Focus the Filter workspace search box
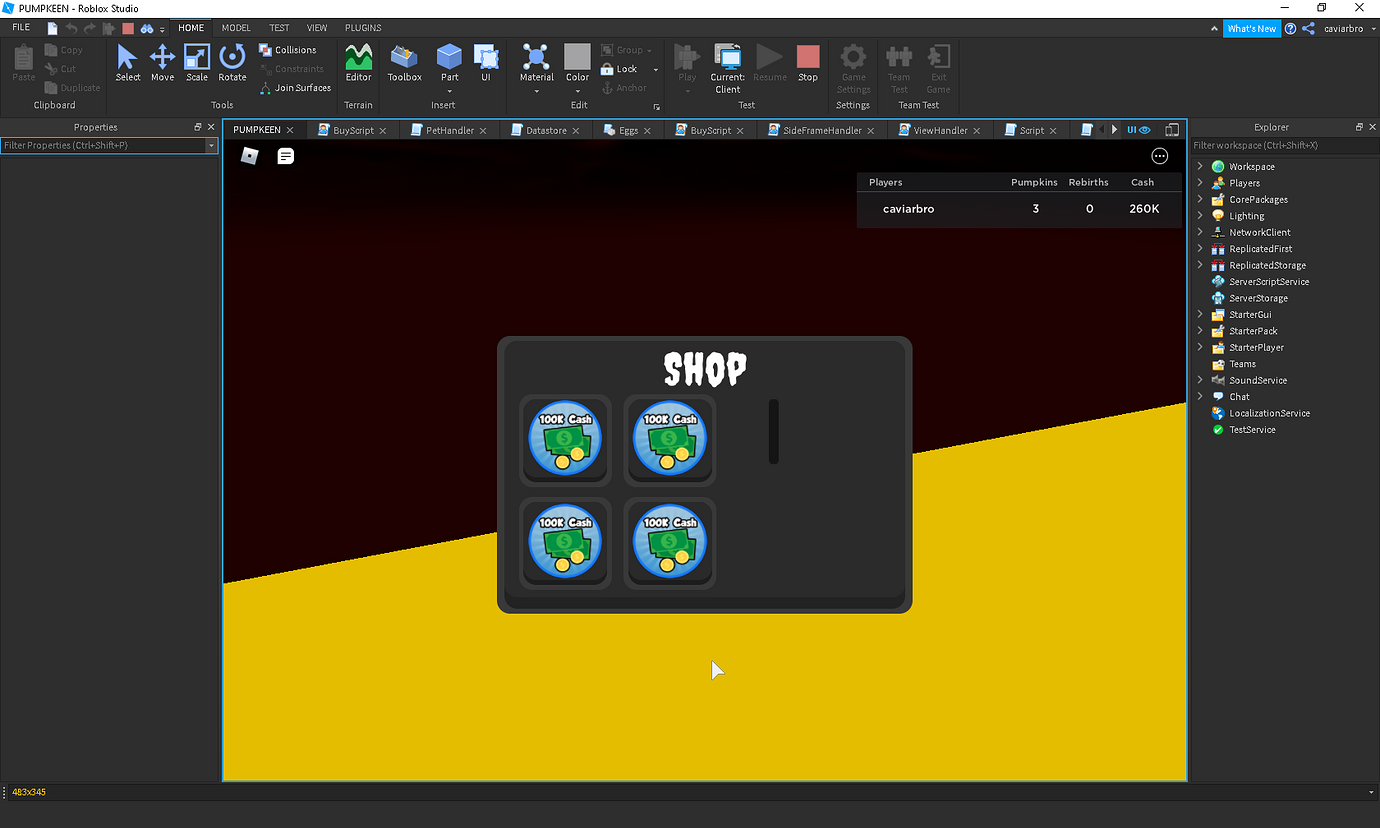This screenshot has height=828, width=1380. click(x=1284, y=146)
